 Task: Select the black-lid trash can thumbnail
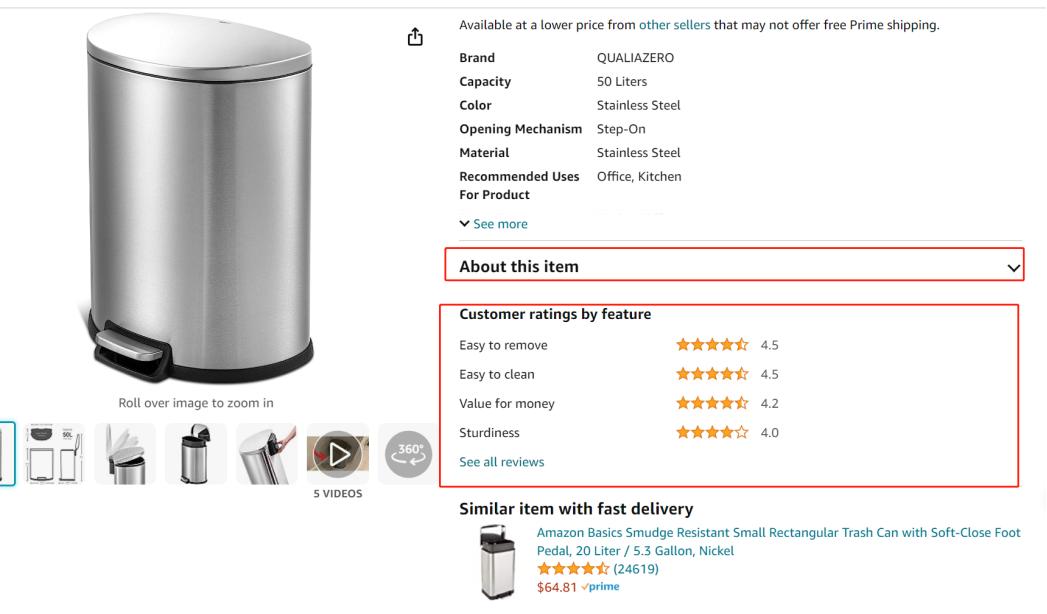195,453
